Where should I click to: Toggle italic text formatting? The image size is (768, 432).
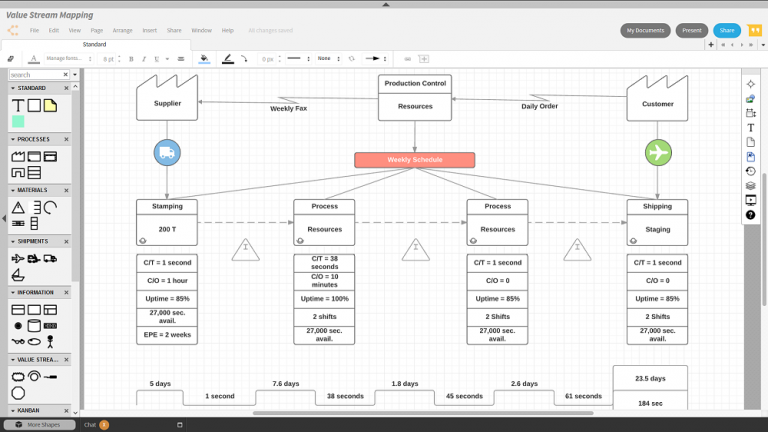(143, 59)
